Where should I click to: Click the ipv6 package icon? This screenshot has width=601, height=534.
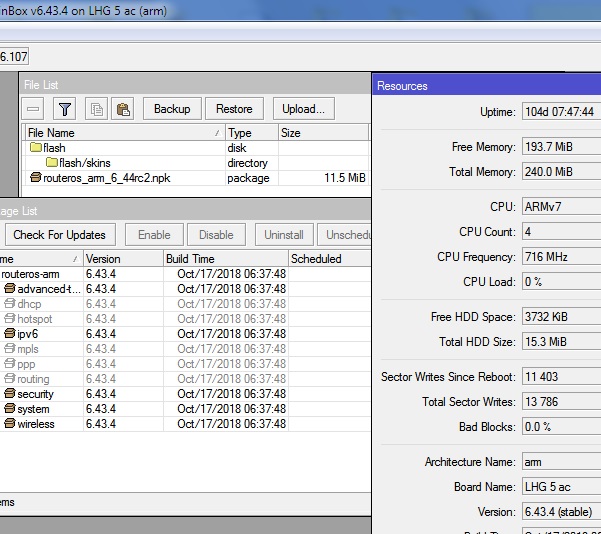point(10,334)
